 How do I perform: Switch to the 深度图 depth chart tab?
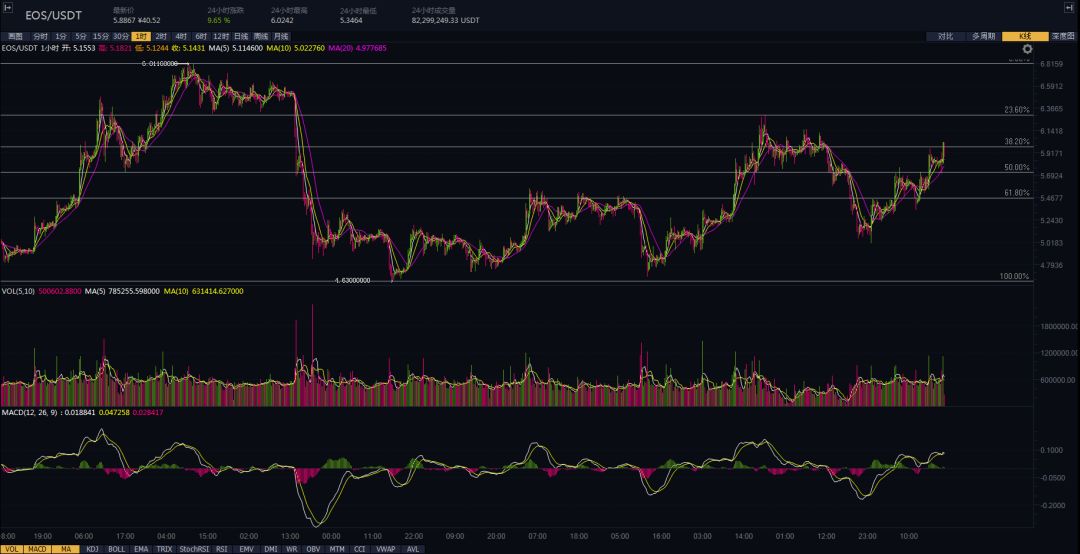(x=1062, y=36)
